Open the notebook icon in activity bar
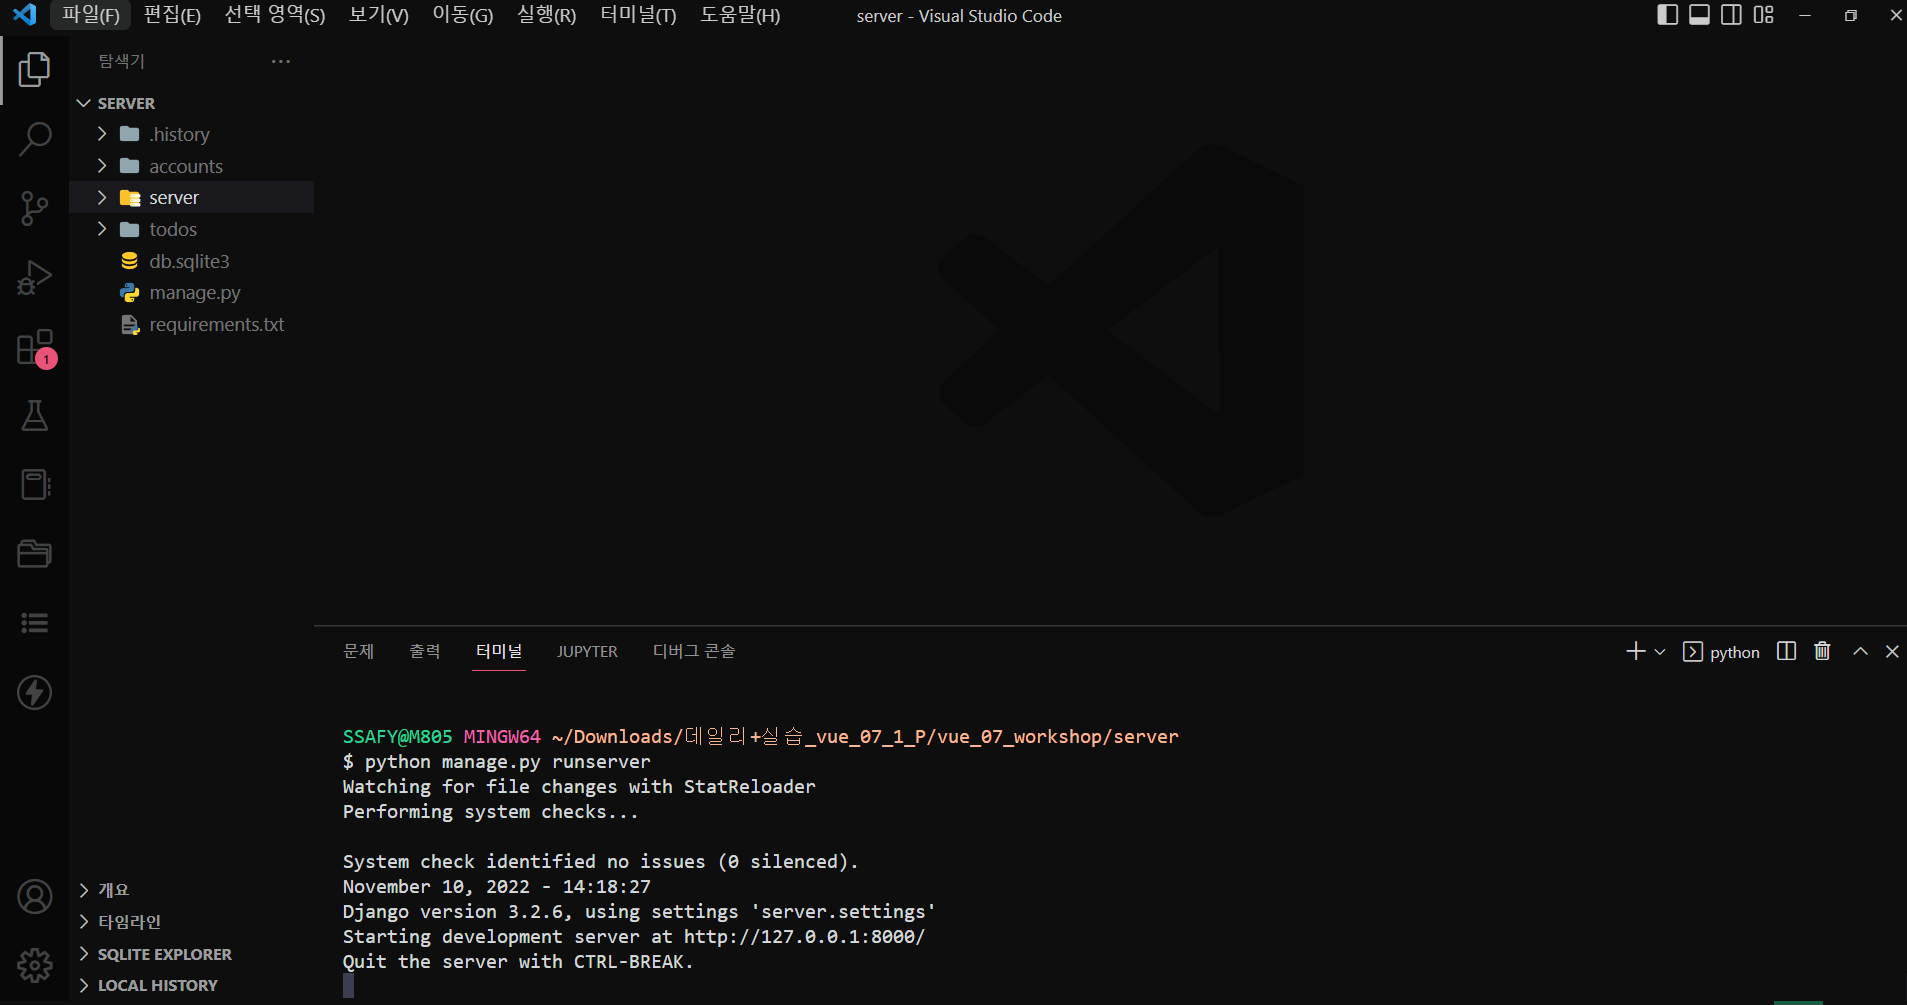Viewport: 1907px width, 1005px height. coord(34,485)
